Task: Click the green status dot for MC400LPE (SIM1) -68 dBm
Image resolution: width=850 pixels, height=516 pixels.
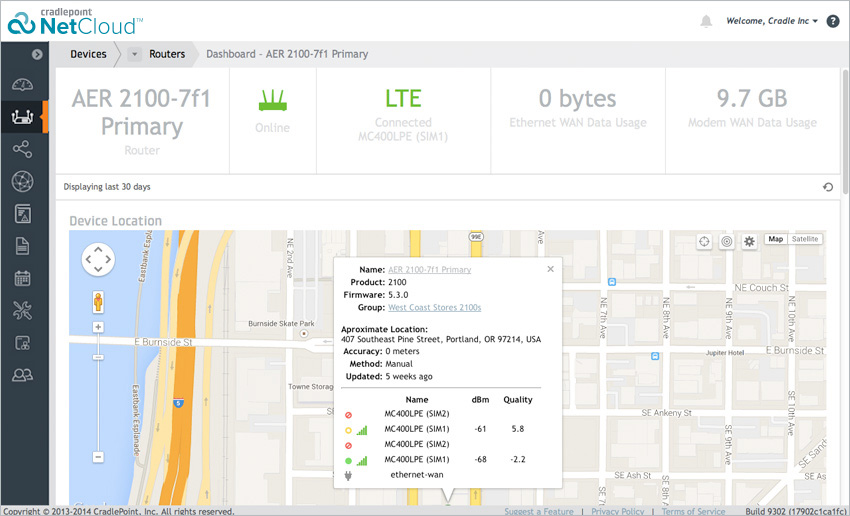Action: click(x=348, y=461)
